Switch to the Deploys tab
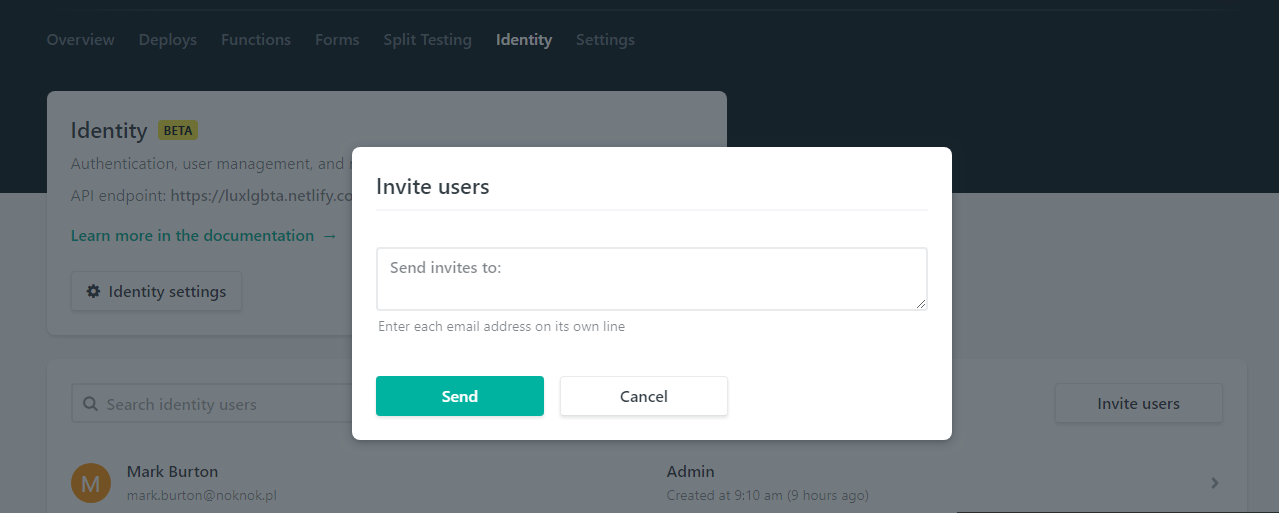 pyautogui.click(x=168, y=40)
